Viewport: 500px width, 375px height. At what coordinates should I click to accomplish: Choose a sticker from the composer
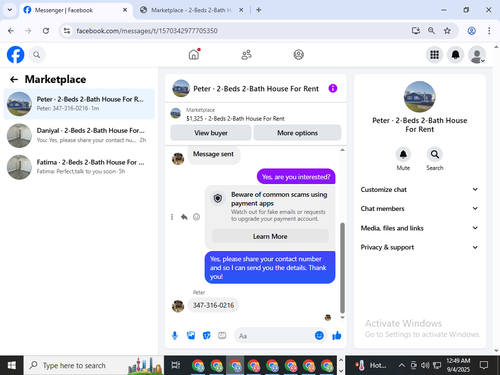click(x=207, y=336)
